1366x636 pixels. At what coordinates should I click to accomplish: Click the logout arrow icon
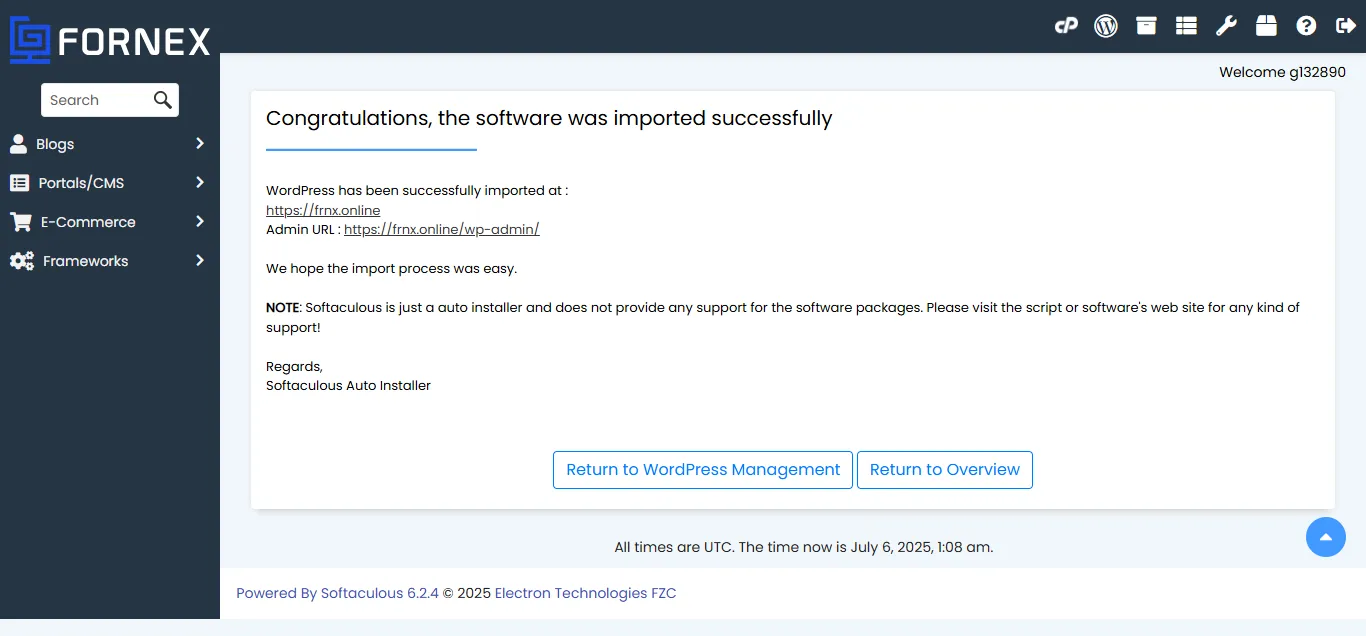1346,26
